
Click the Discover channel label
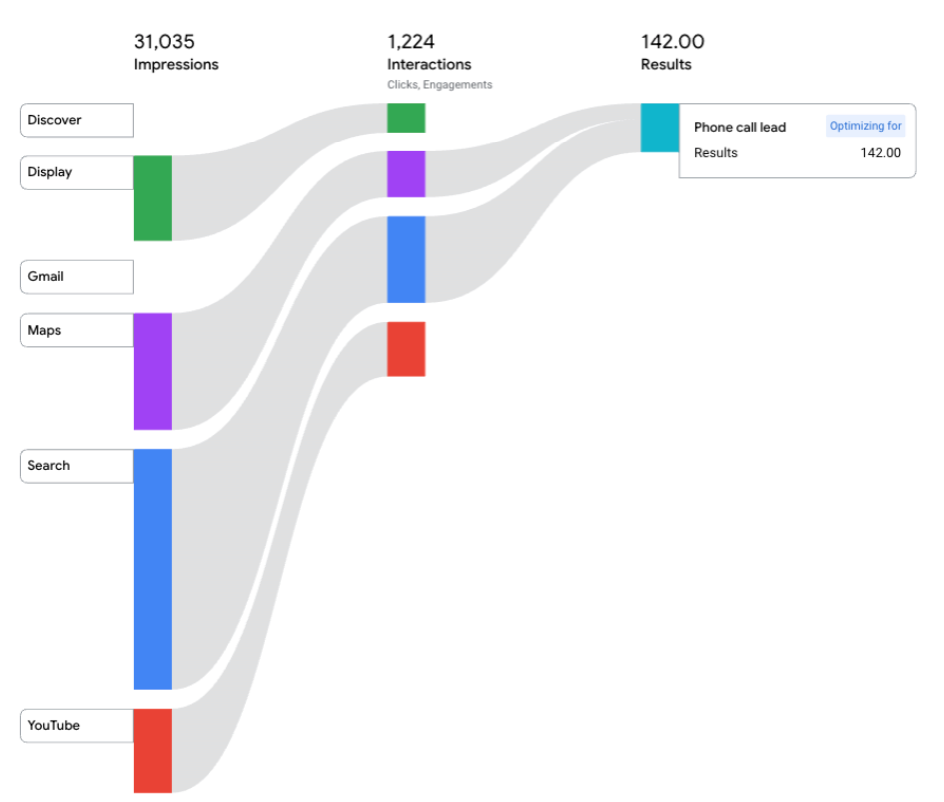(77, 120)
